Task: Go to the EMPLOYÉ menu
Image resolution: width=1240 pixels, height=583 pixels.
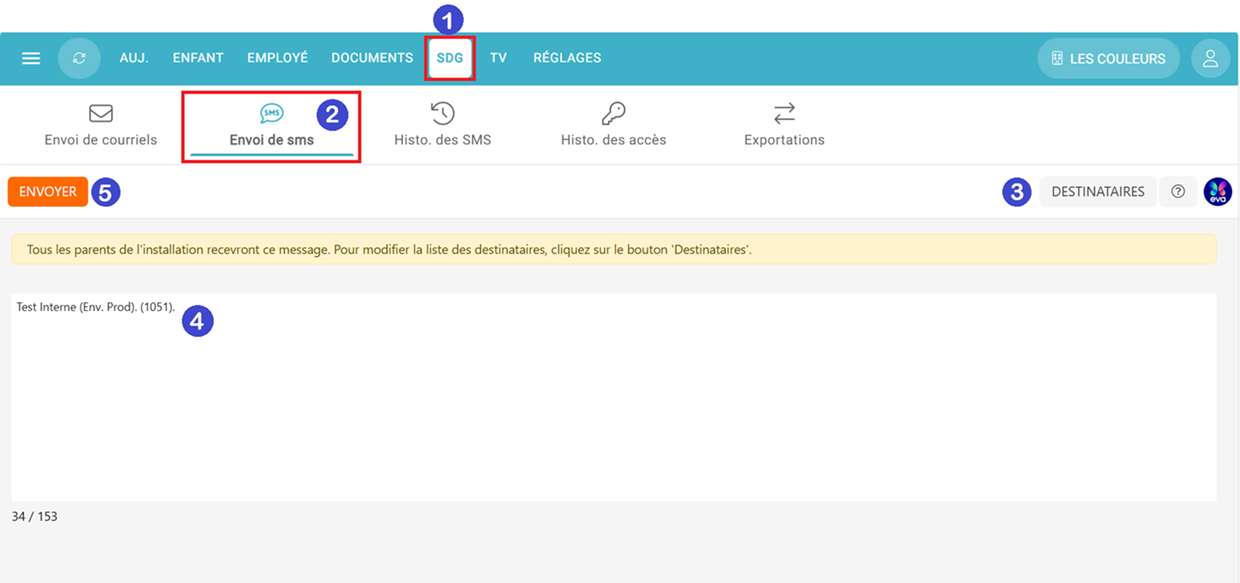Action: [x=277, y=58]
